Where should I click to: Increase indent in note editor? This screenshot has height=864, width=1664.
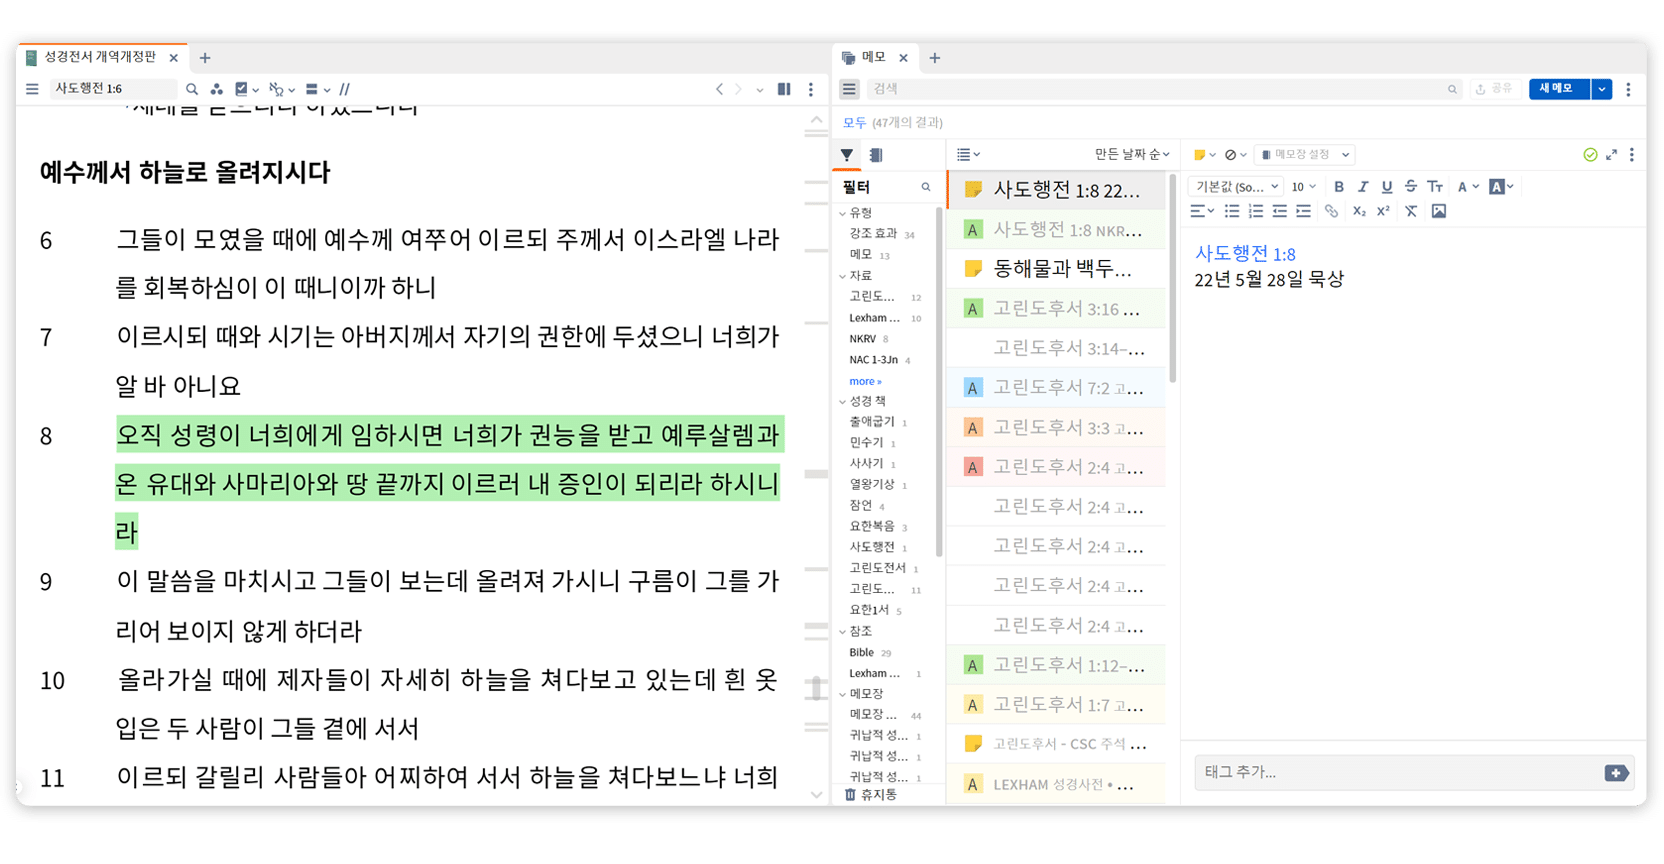pyautogui.click(x=1303, y=211)
